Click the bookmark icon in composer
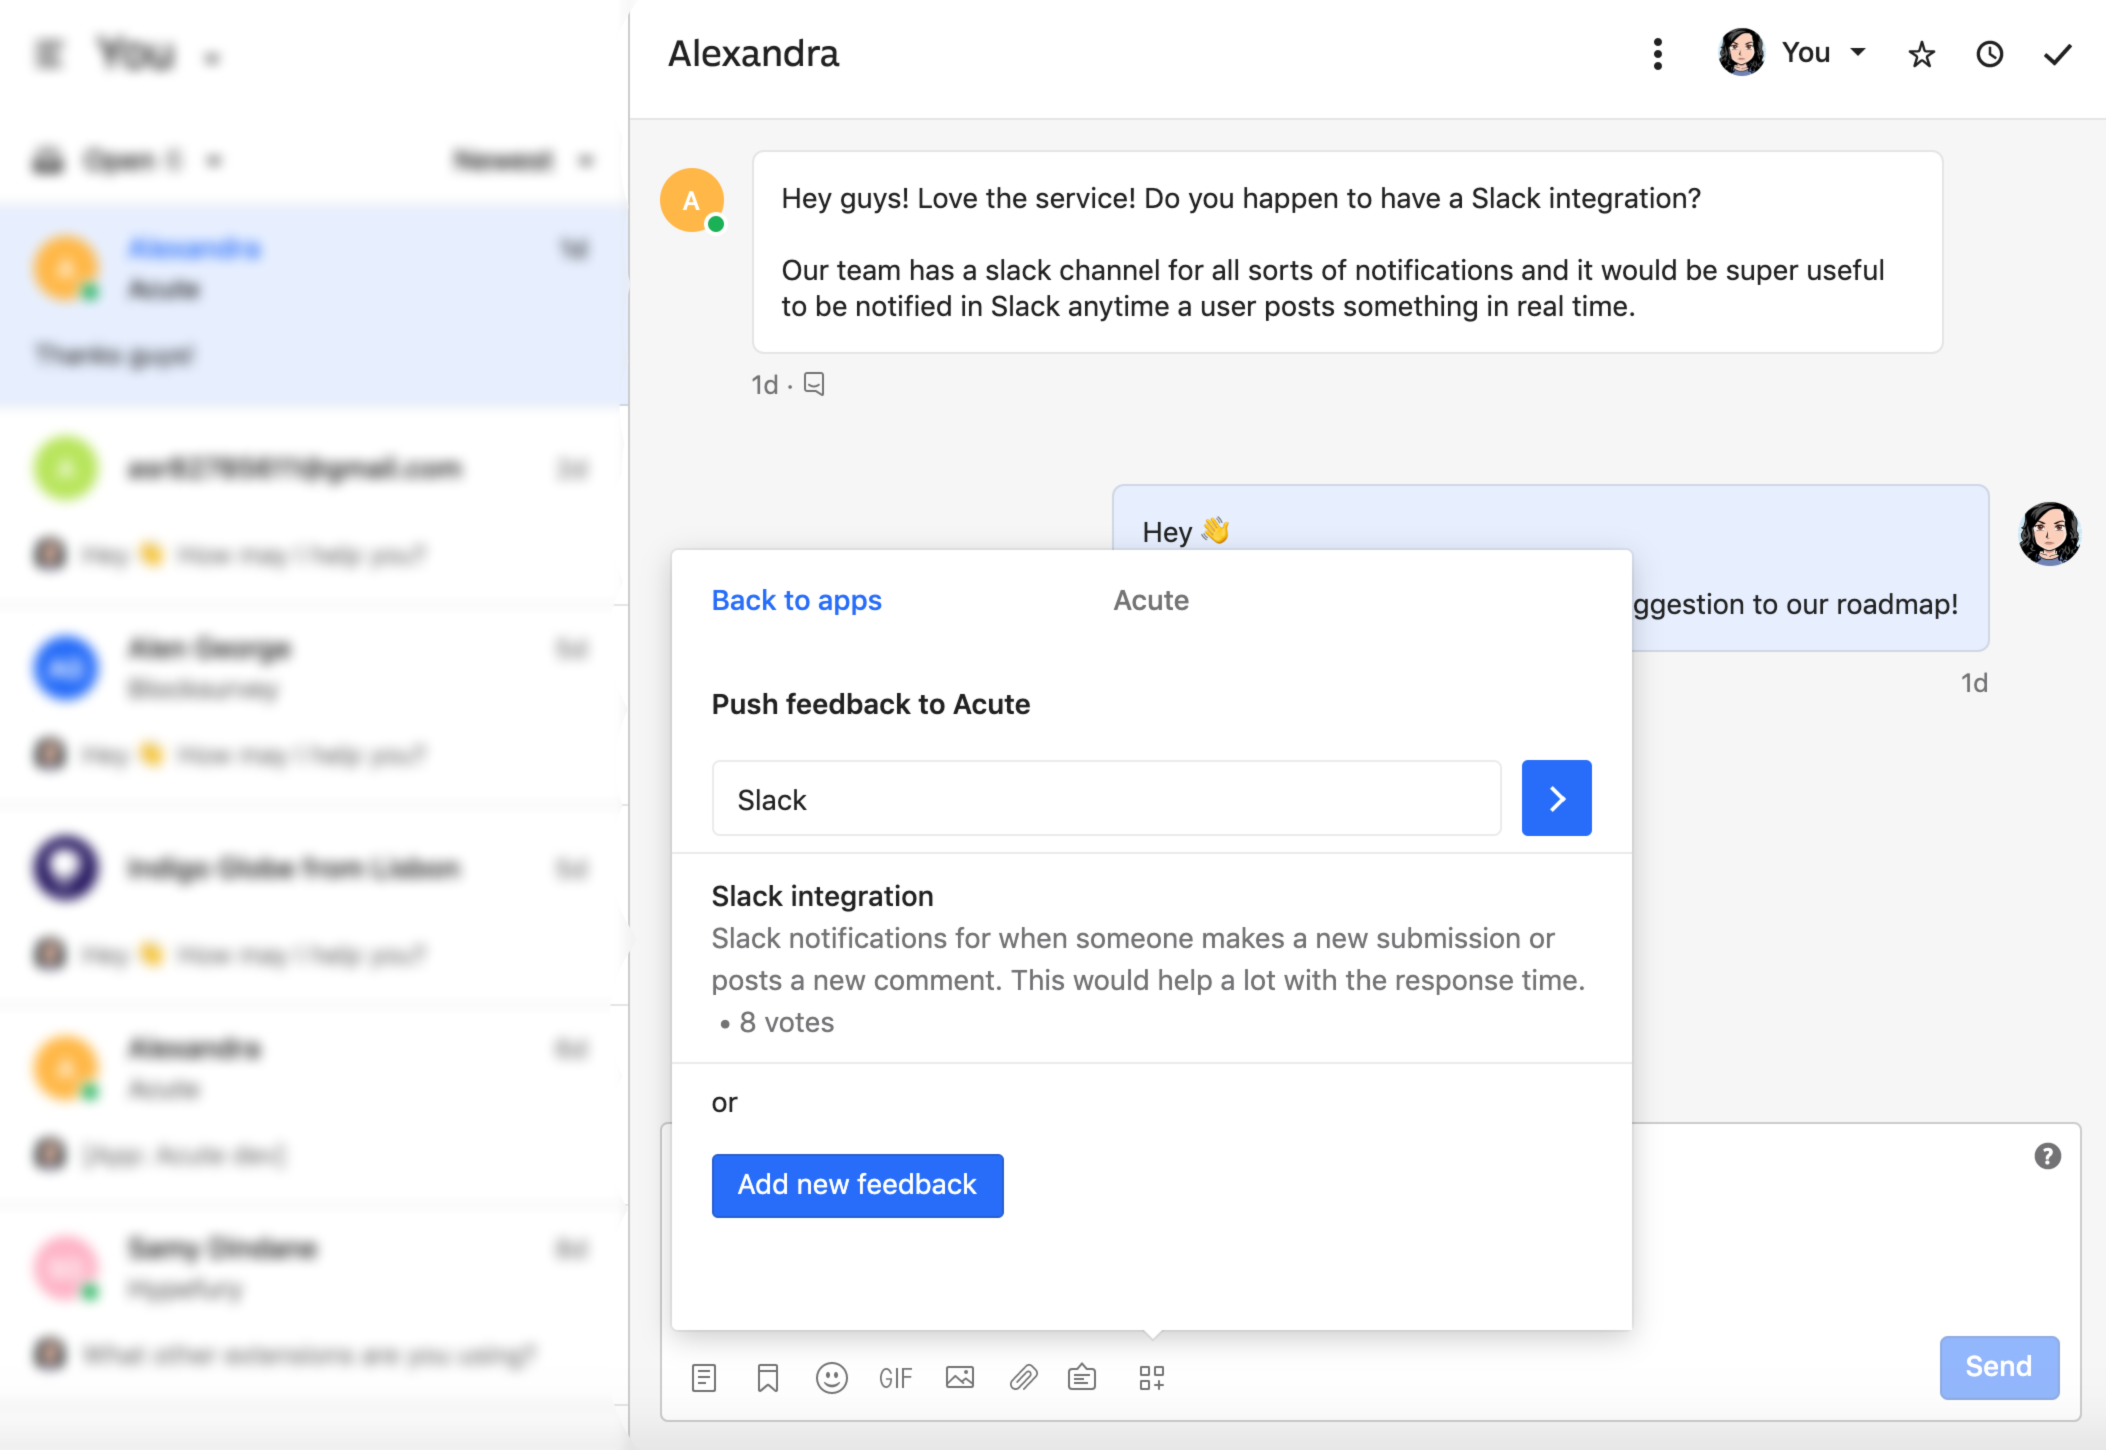Image resolution: width=2106 pixels, height=1450 pixels. coord(768,1378)
